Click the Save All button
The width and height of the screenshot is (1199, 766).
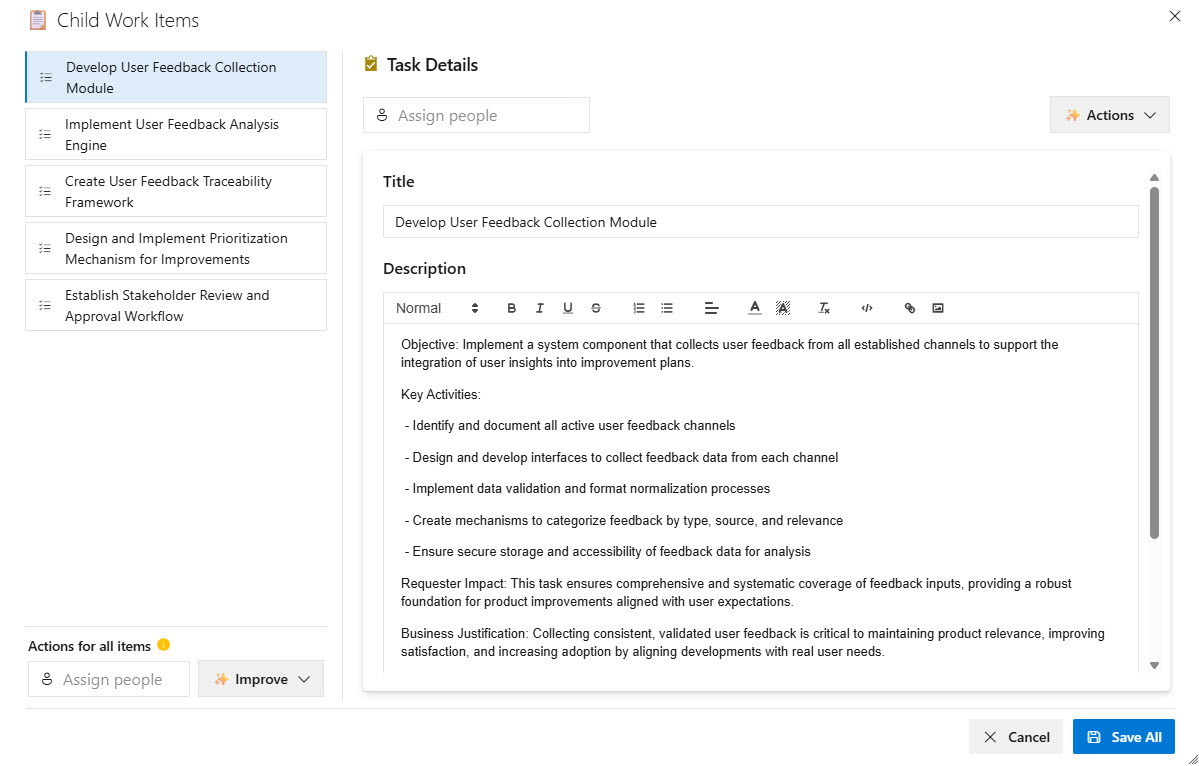coord(1123,736)
